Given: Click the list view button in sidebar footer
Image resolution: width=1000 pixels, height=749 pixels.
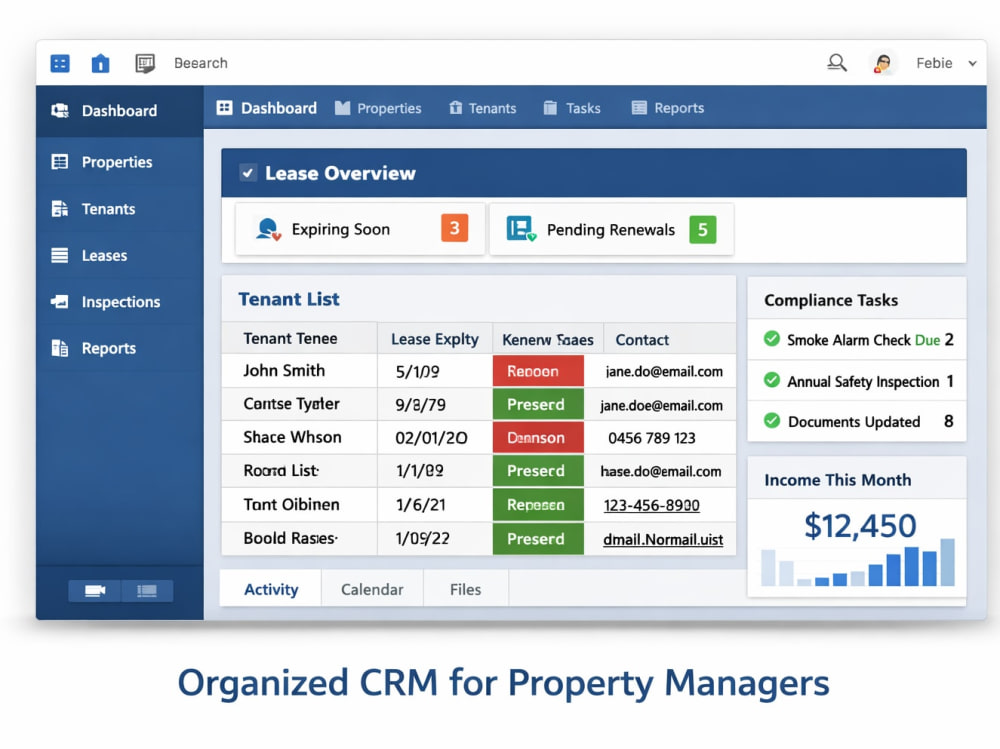Looking at the screenshot, I should [x=147, y=591].
